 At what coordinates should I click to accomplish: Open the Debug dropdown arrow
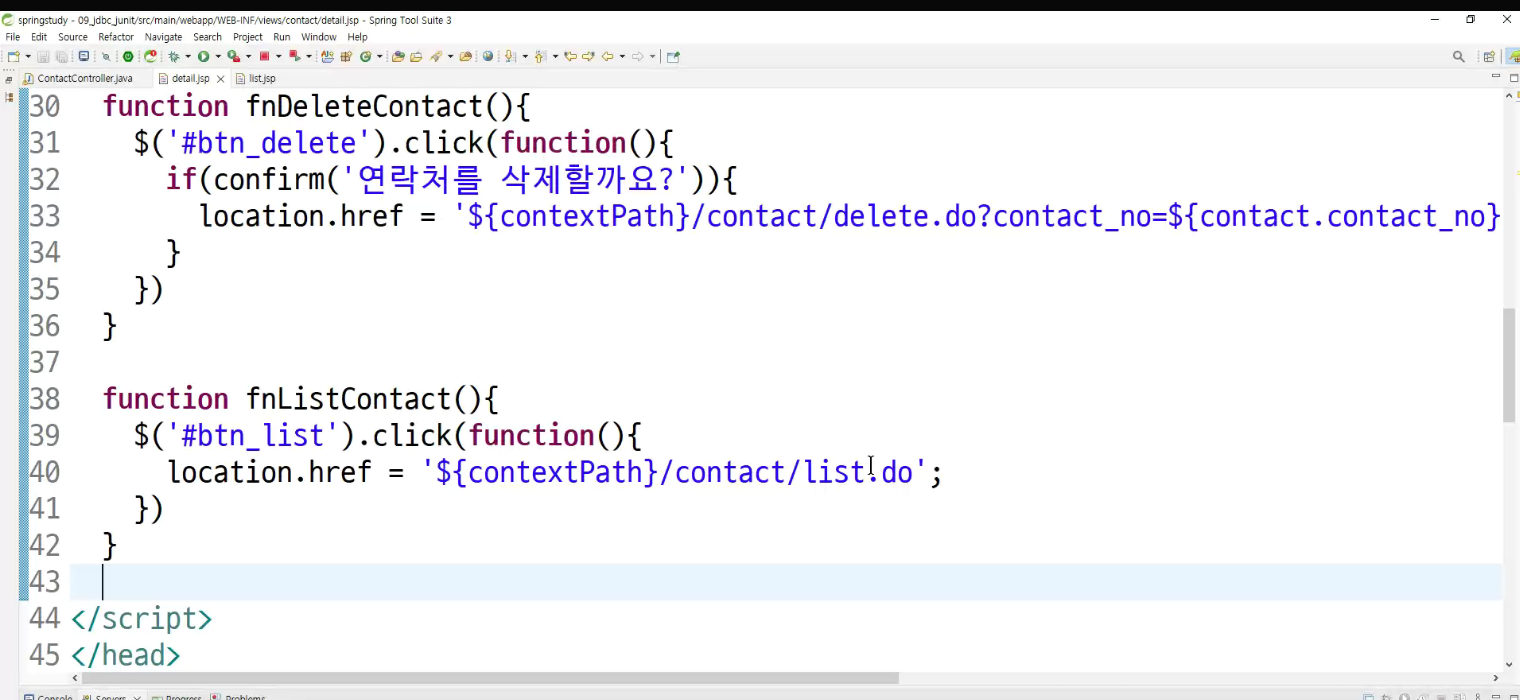click(x=188, y=57)
